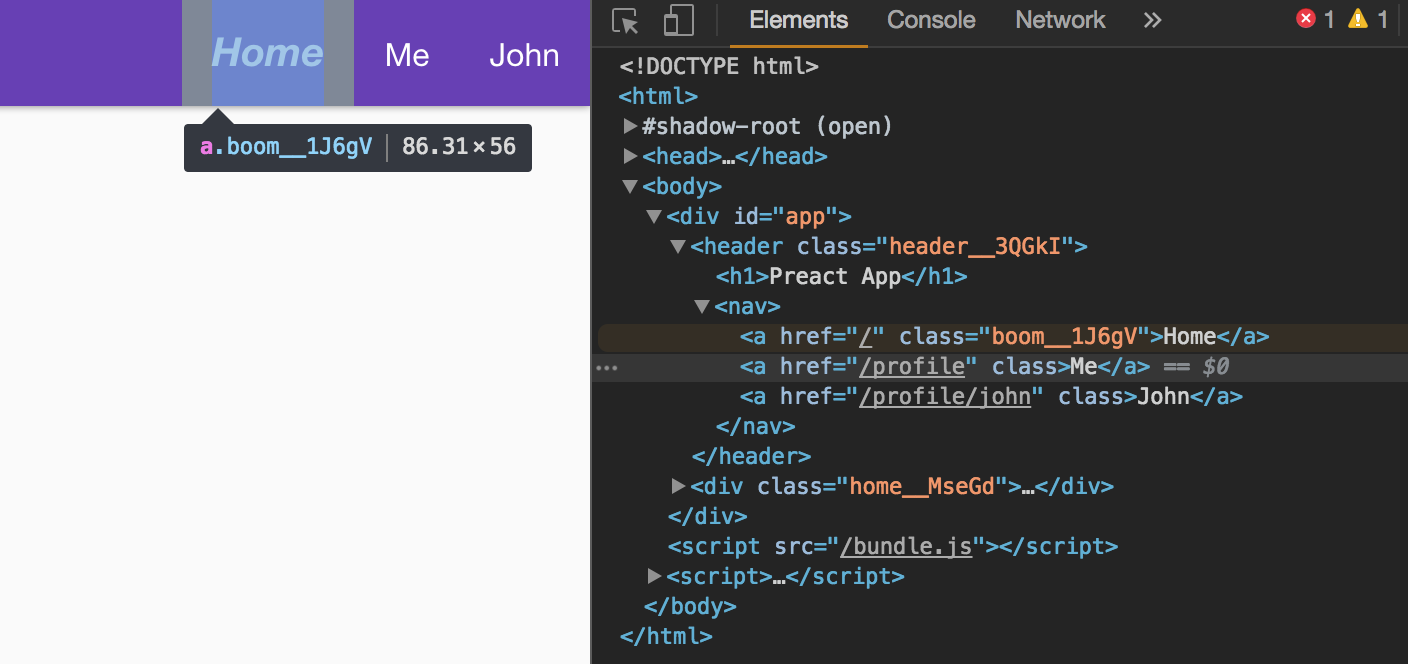1408x664 pixels.
Task: Select the anchor row with class boom__1J6gV
Action: click(1004, 337)
